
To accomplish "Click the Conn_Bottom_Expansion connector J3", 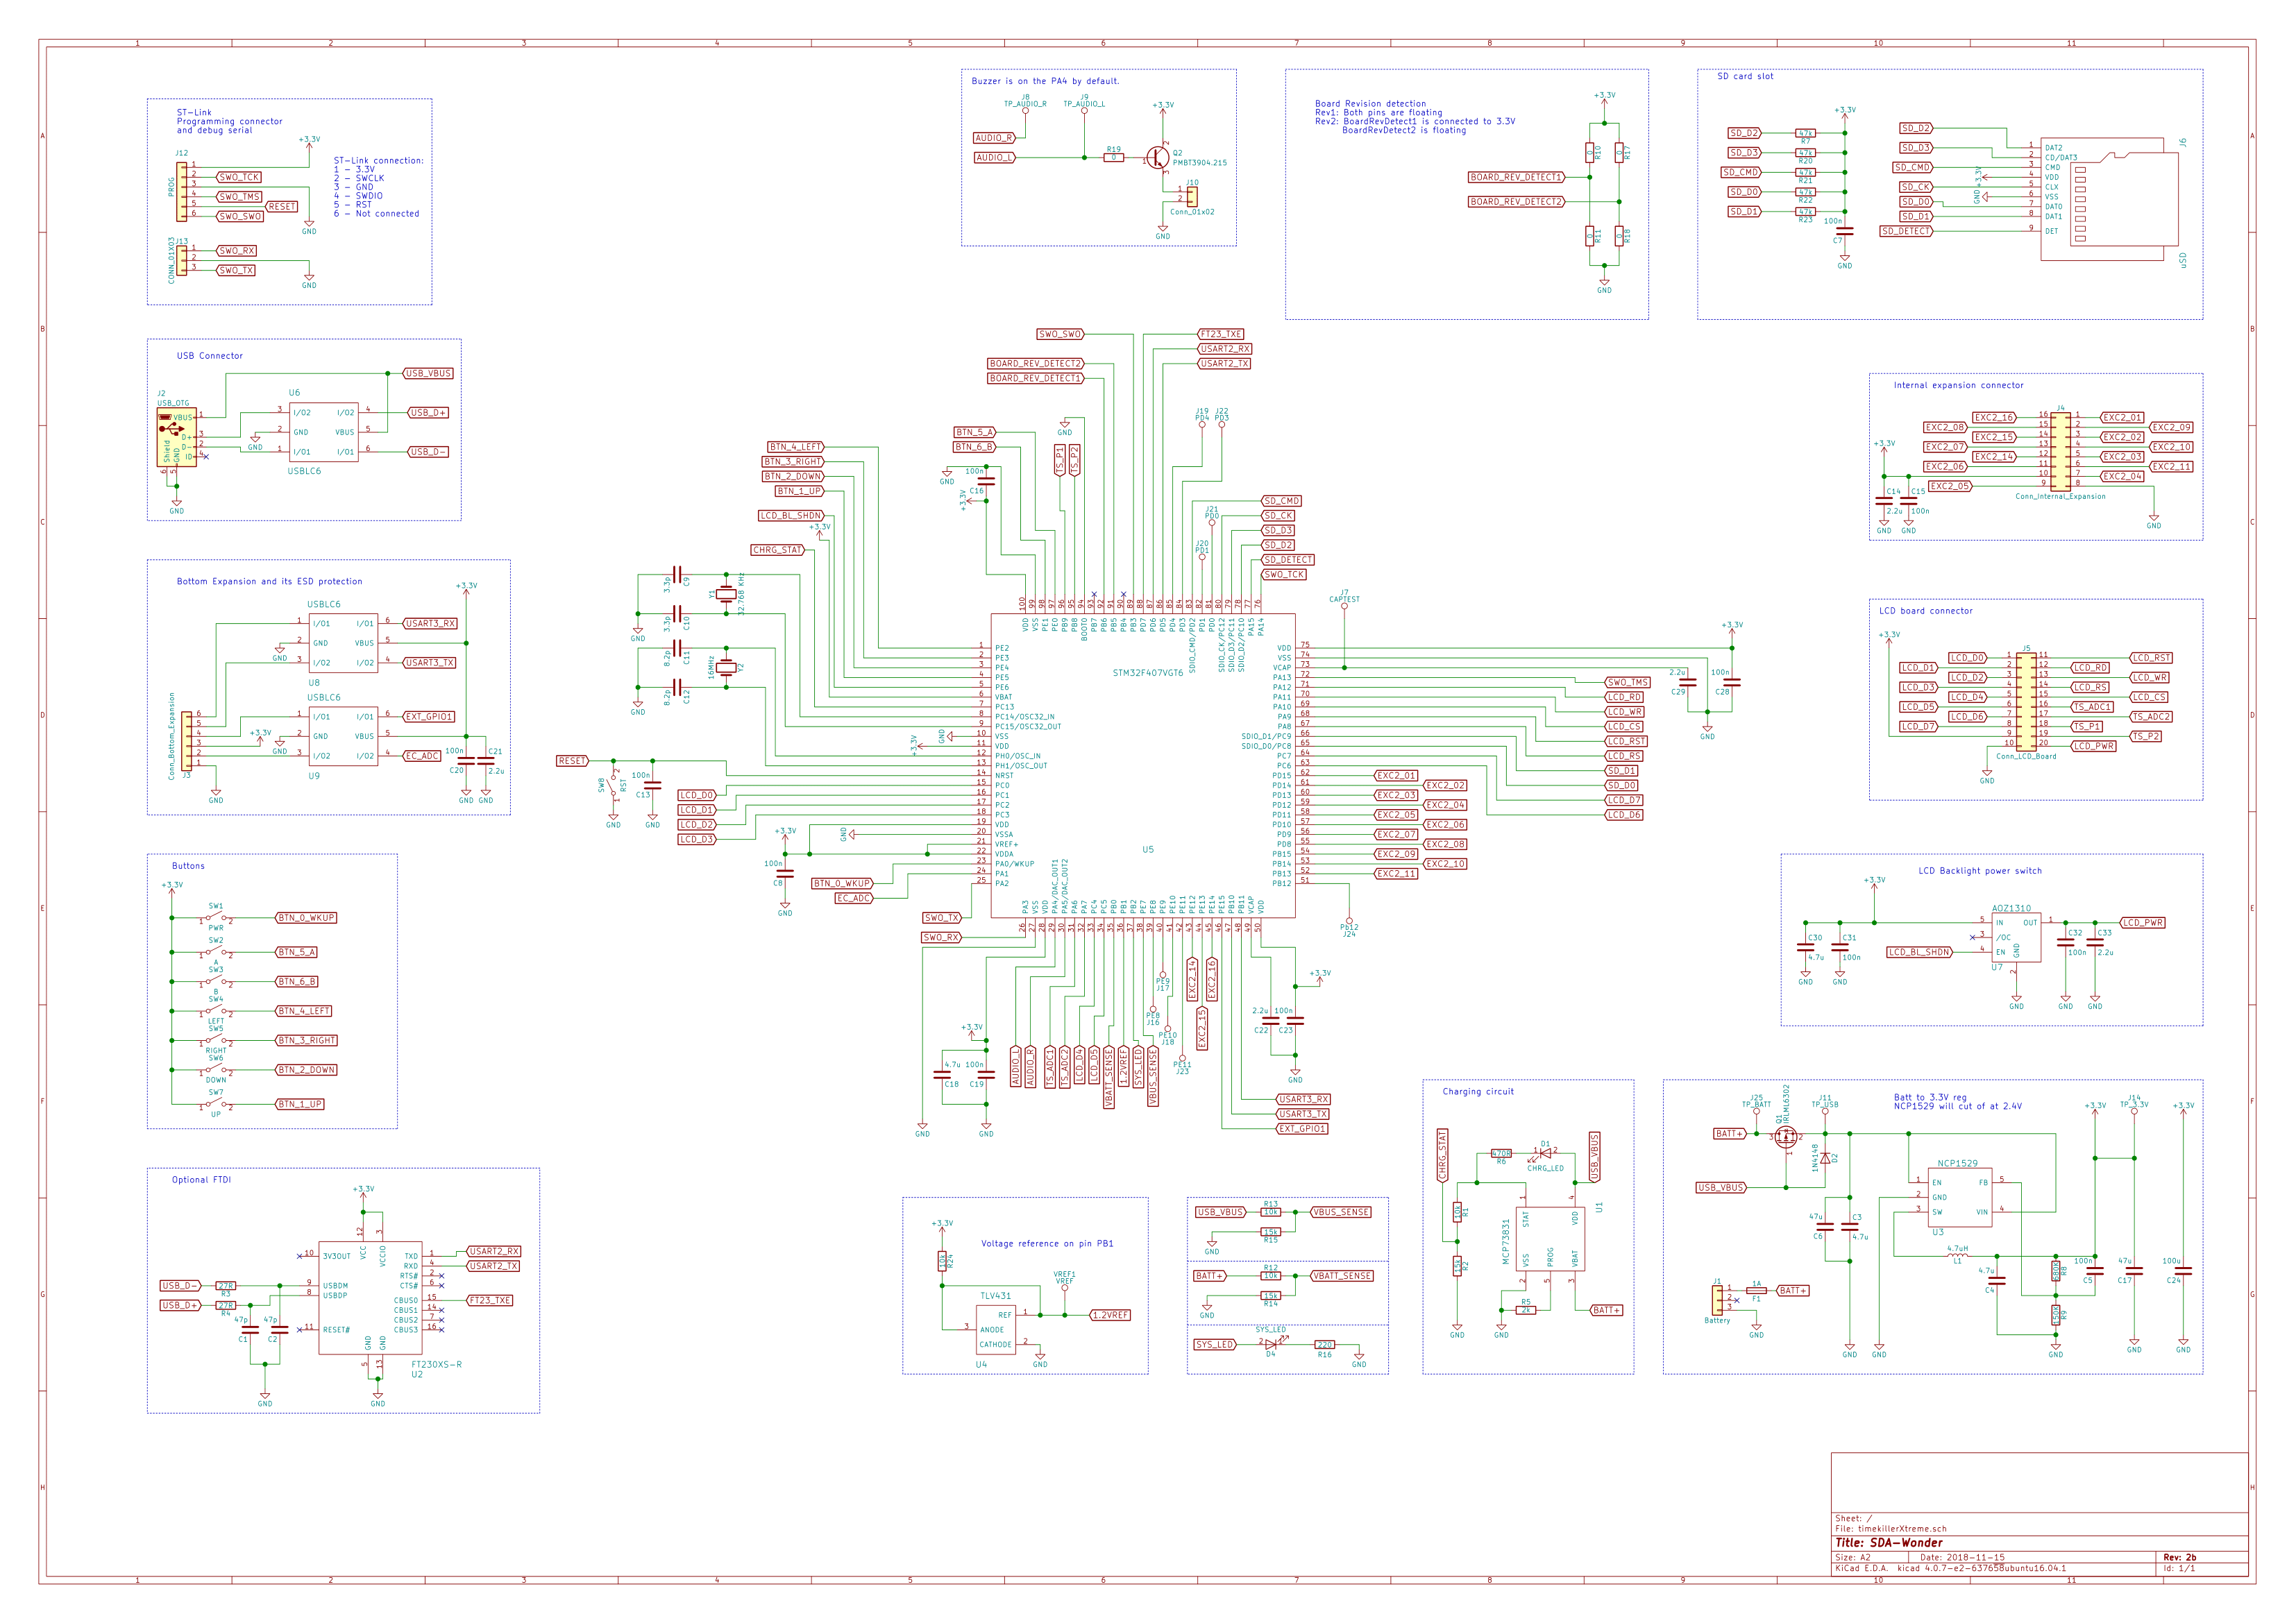I will [x=187, y=740].
